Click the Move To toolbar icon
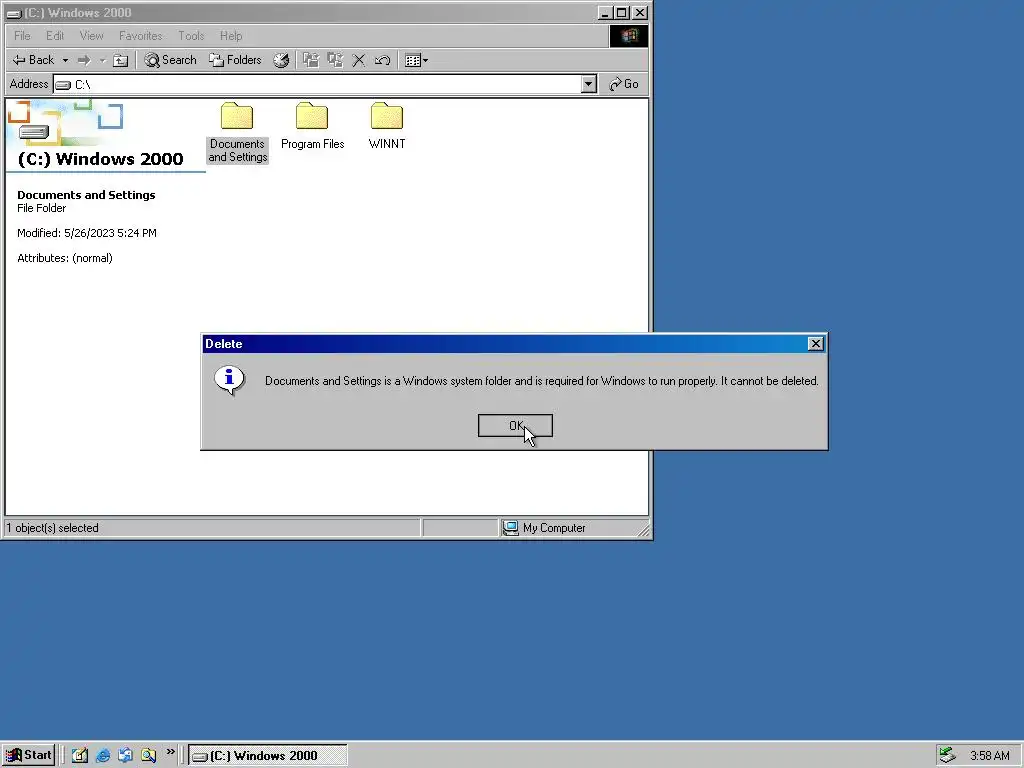The width and height of the screenshot is (1024, 768). click(311, 60)
